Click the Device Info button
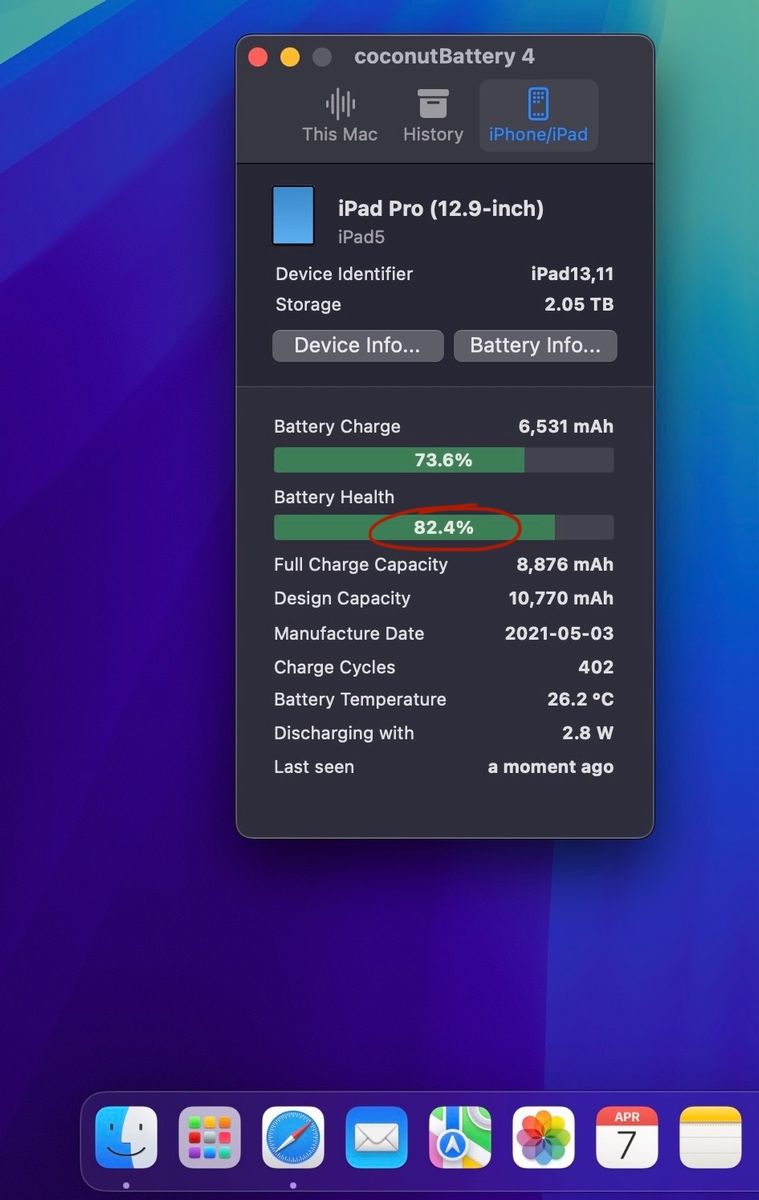The width and height of the screenshot is (759, 1200). (357, 346)
